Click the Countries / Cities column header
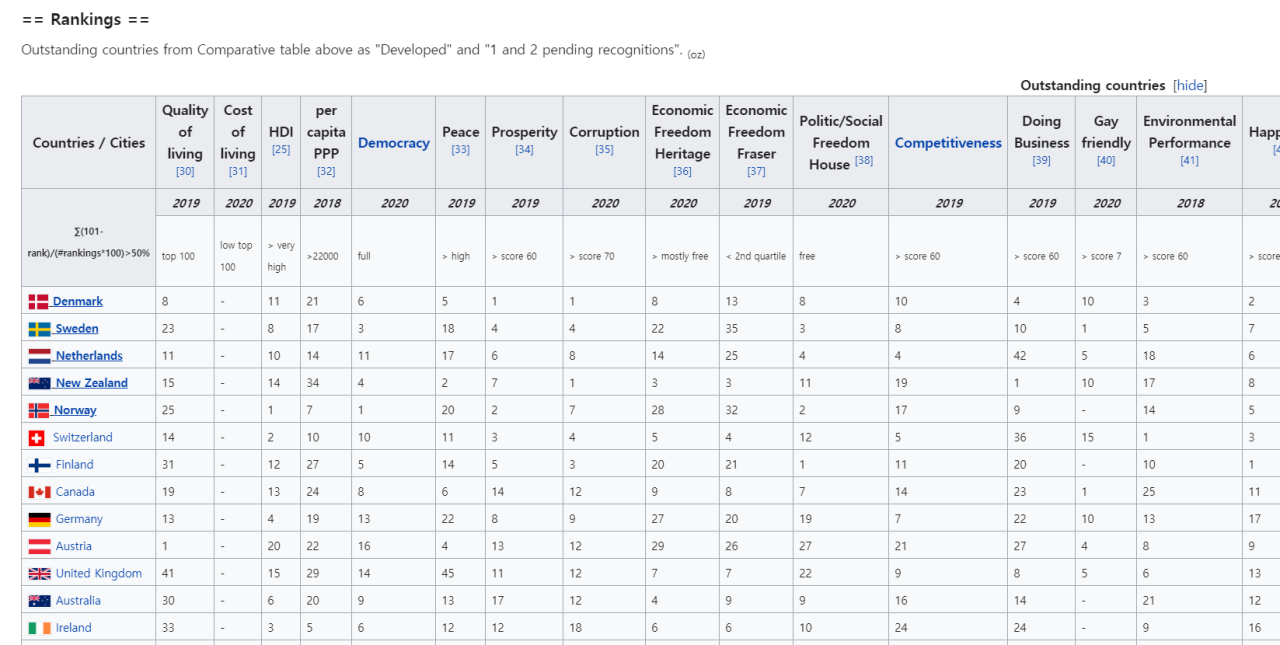The height and width of the screenshot is (645, 1280). pos(89,143)
